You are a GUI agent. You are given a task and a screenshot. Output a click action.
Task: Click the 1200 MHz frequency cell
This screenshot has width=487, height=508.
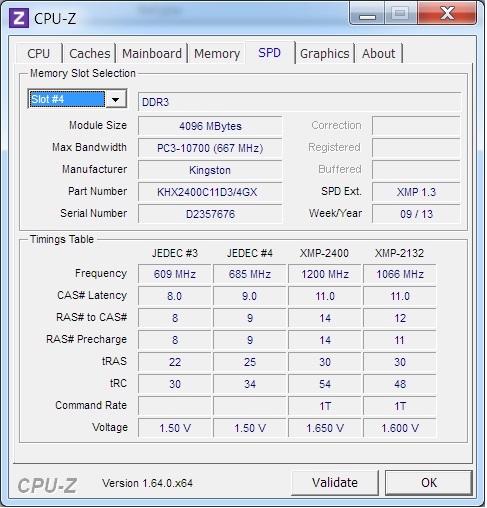point(325,274)
